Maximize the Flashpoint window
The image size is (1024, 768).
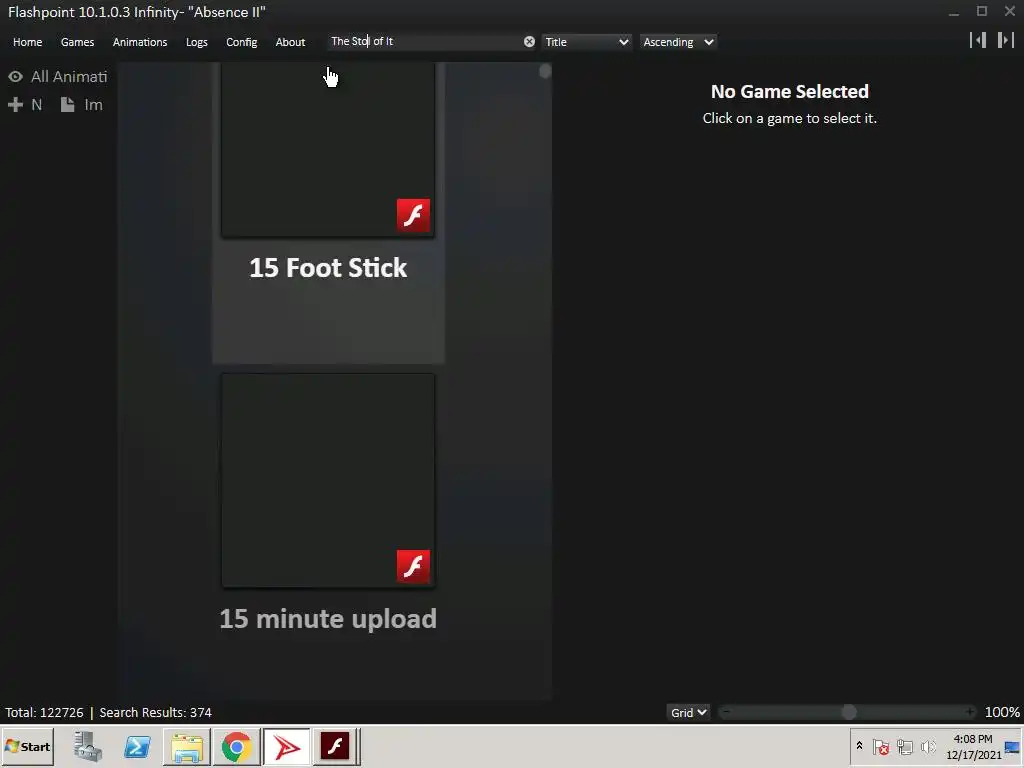(x=982, y=11)
